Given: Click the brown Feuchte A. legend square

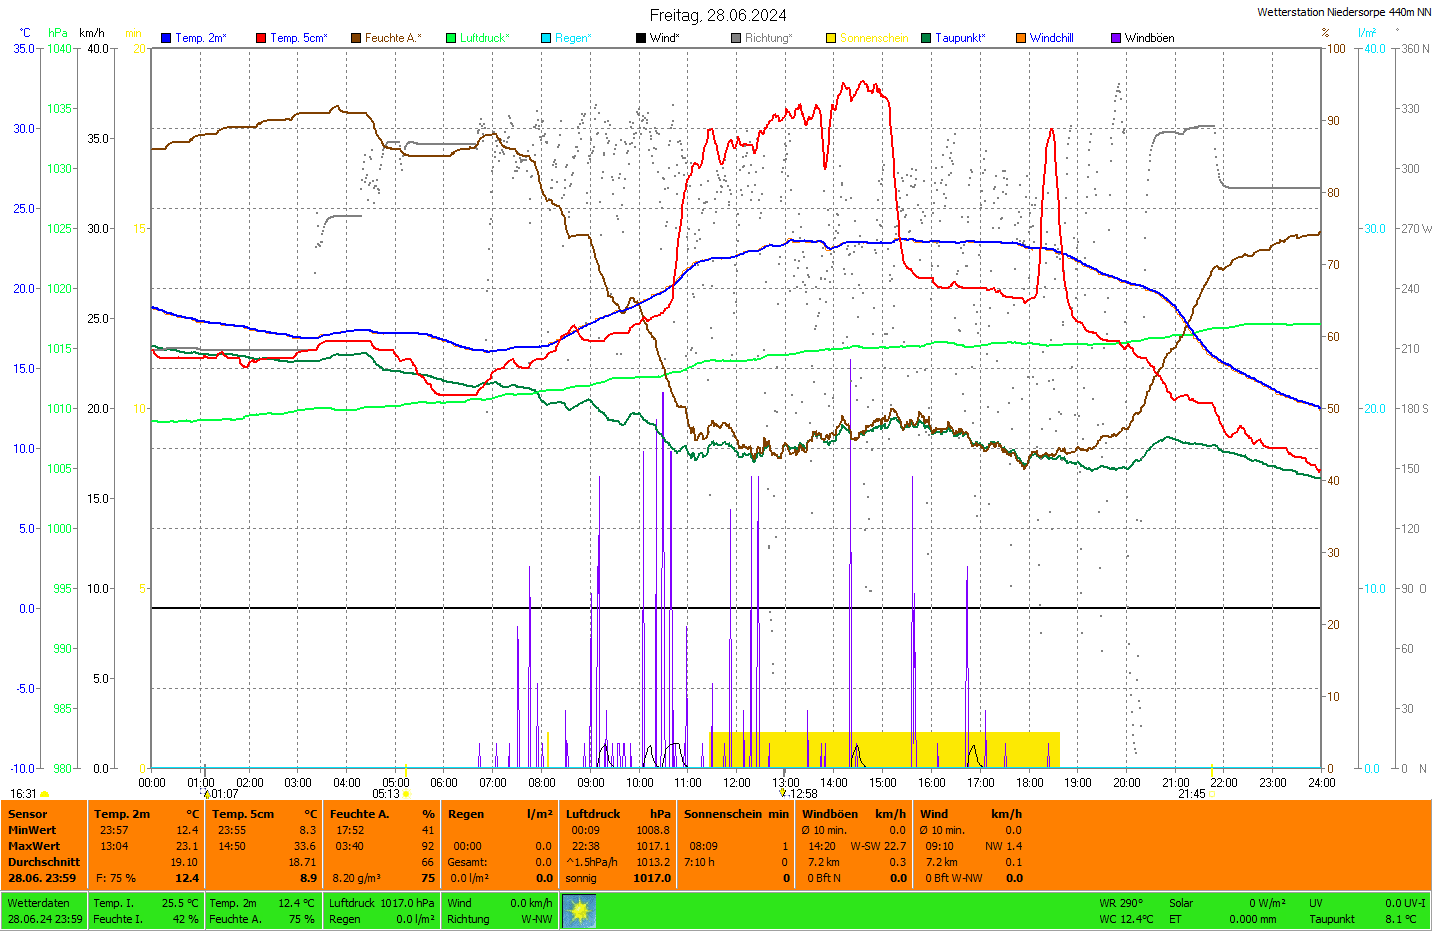Looking at the screenshot, I should 356,38.
